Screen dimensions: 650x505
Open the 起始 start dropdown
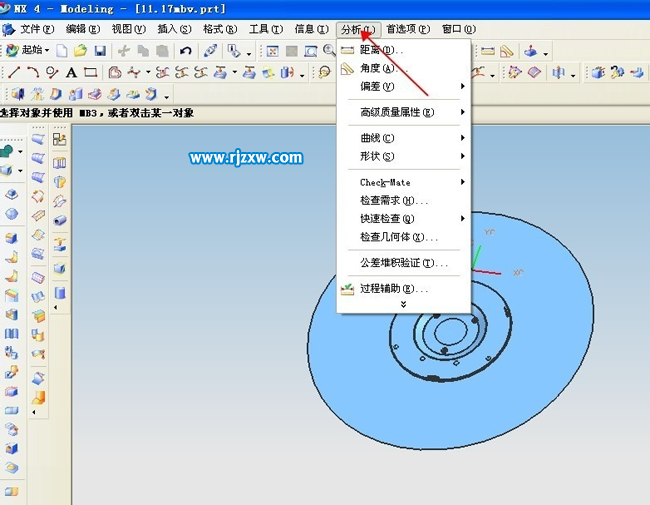pyautogui.click(x=28, y=51)
